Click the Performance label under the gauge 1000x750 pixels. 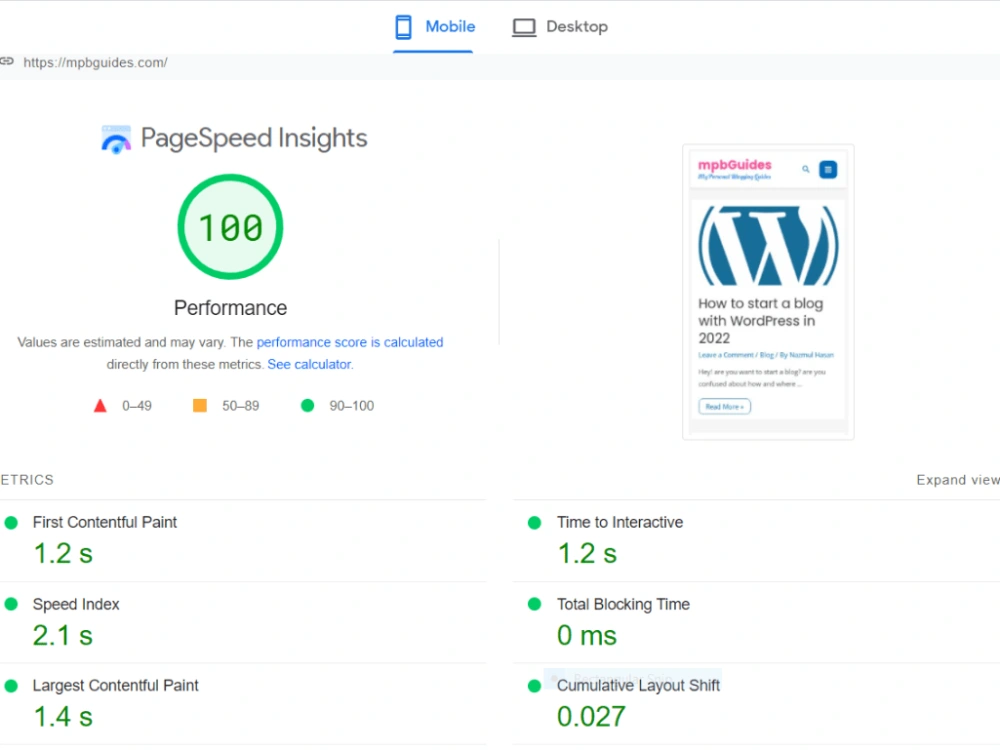[x=230, y=308]
